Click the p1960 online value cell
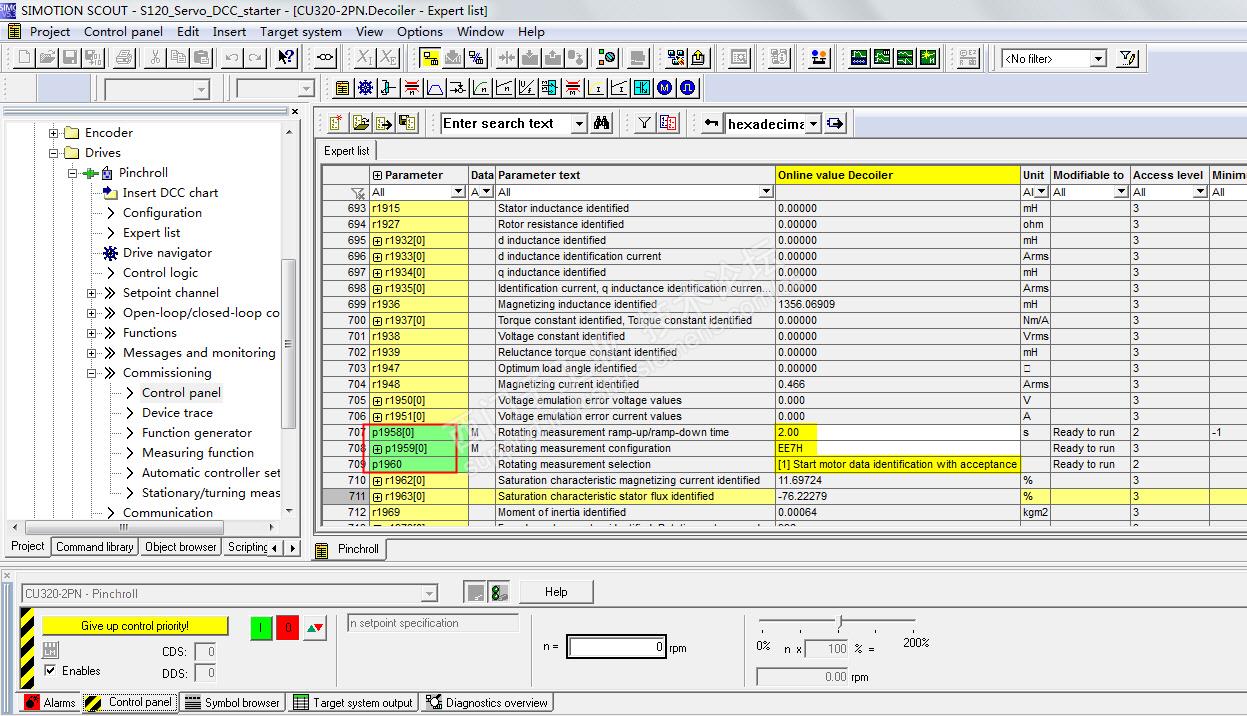Screen dimensions: 1247x716 click(x=898, y=465)
